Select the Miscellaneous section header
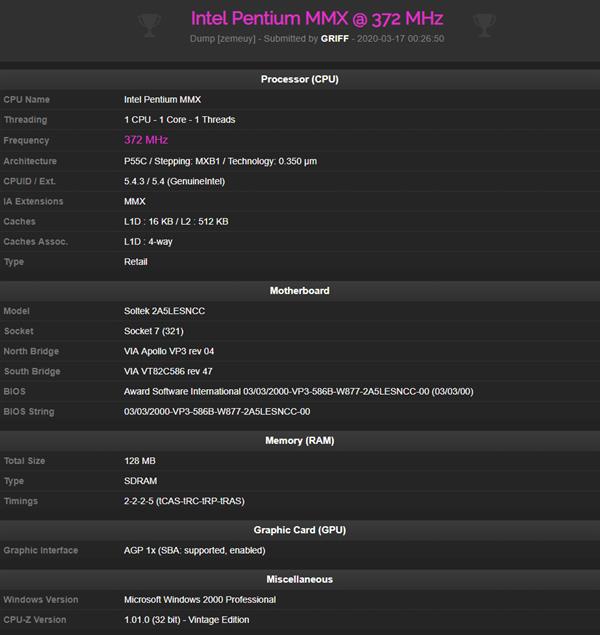Image resolution: width=600 pixels, height=635 pixels. click(300, 579)
